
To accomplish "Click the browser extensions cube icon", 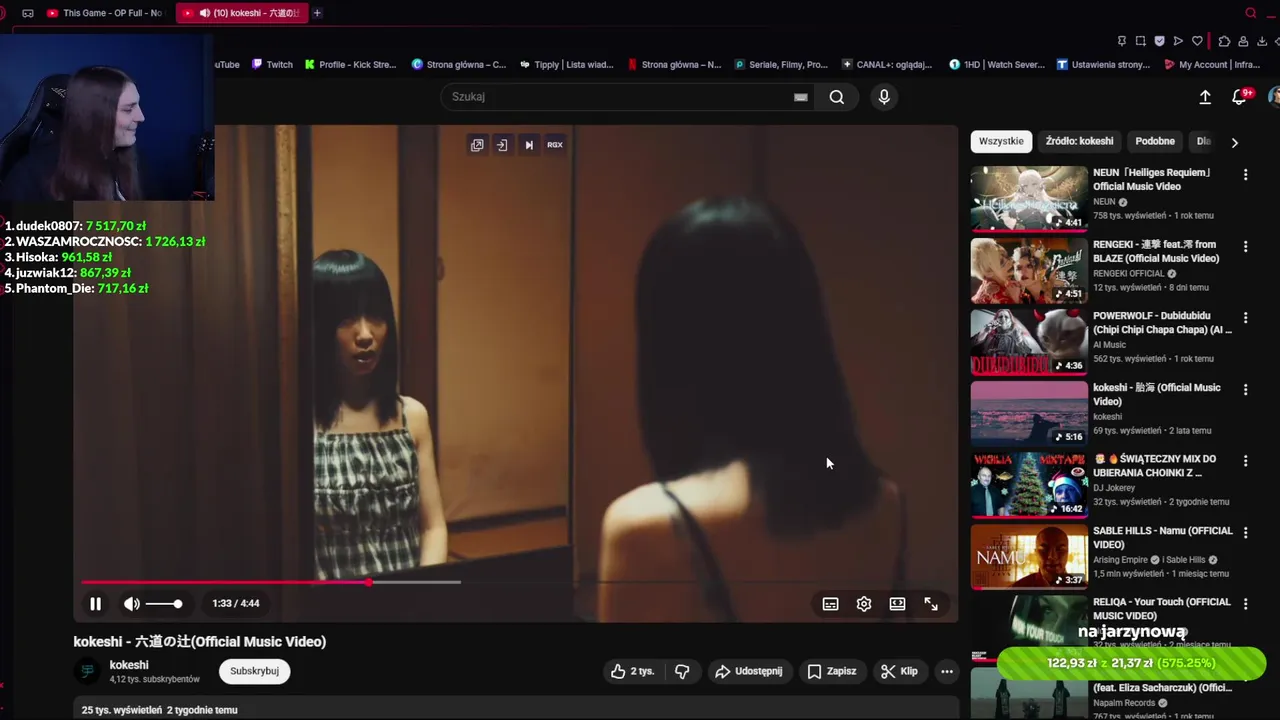I will tap(1224, 41).
